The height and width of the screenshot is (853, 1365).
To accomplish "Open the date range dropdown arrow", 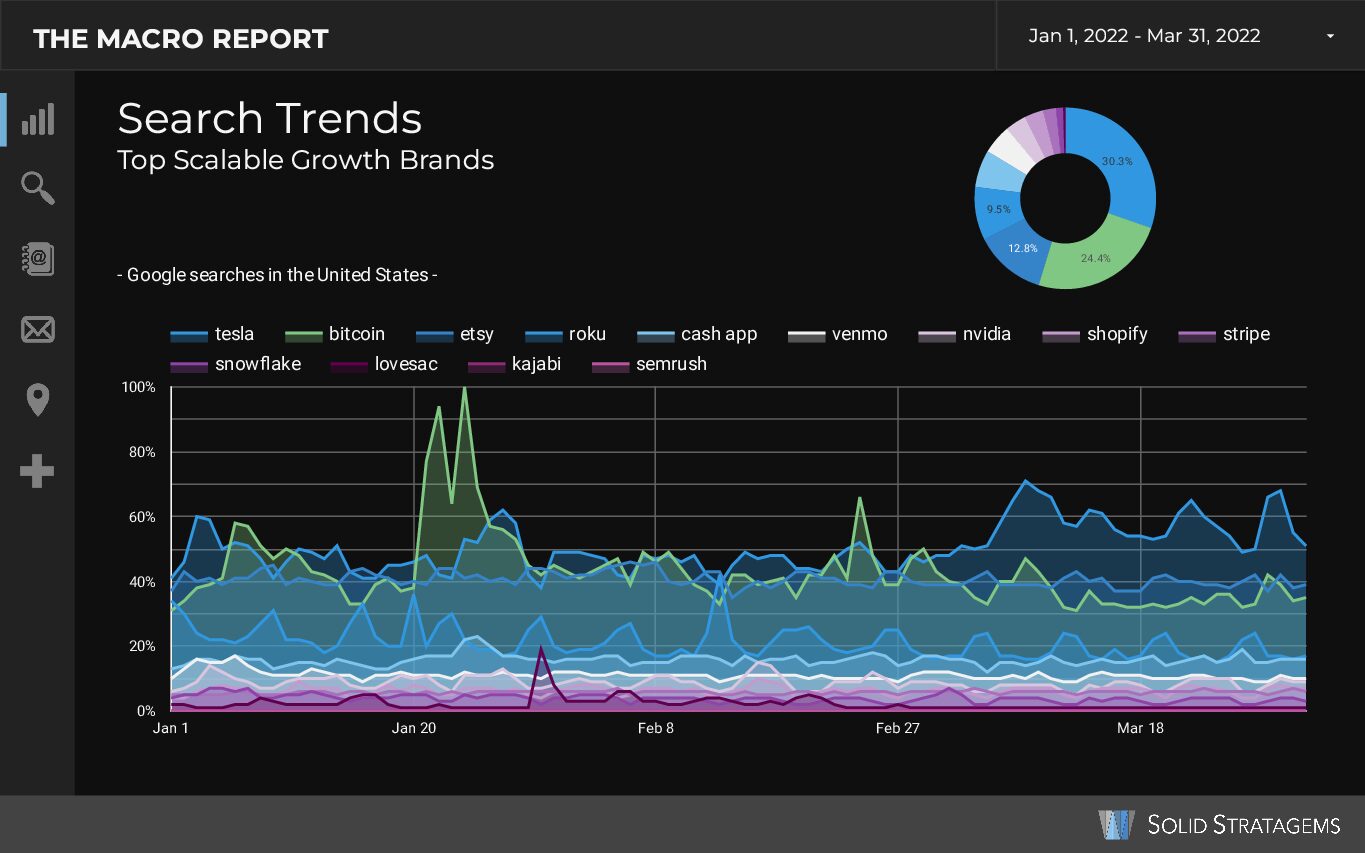I will 1330,36.
